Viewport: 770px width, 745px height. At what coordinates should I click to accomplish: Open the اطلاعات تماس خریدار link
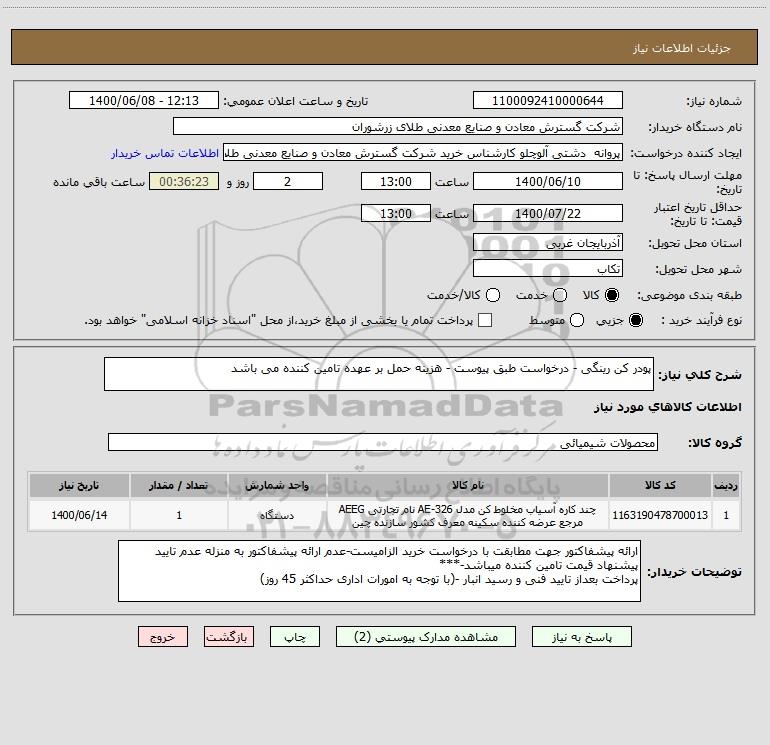pos(165,153)
